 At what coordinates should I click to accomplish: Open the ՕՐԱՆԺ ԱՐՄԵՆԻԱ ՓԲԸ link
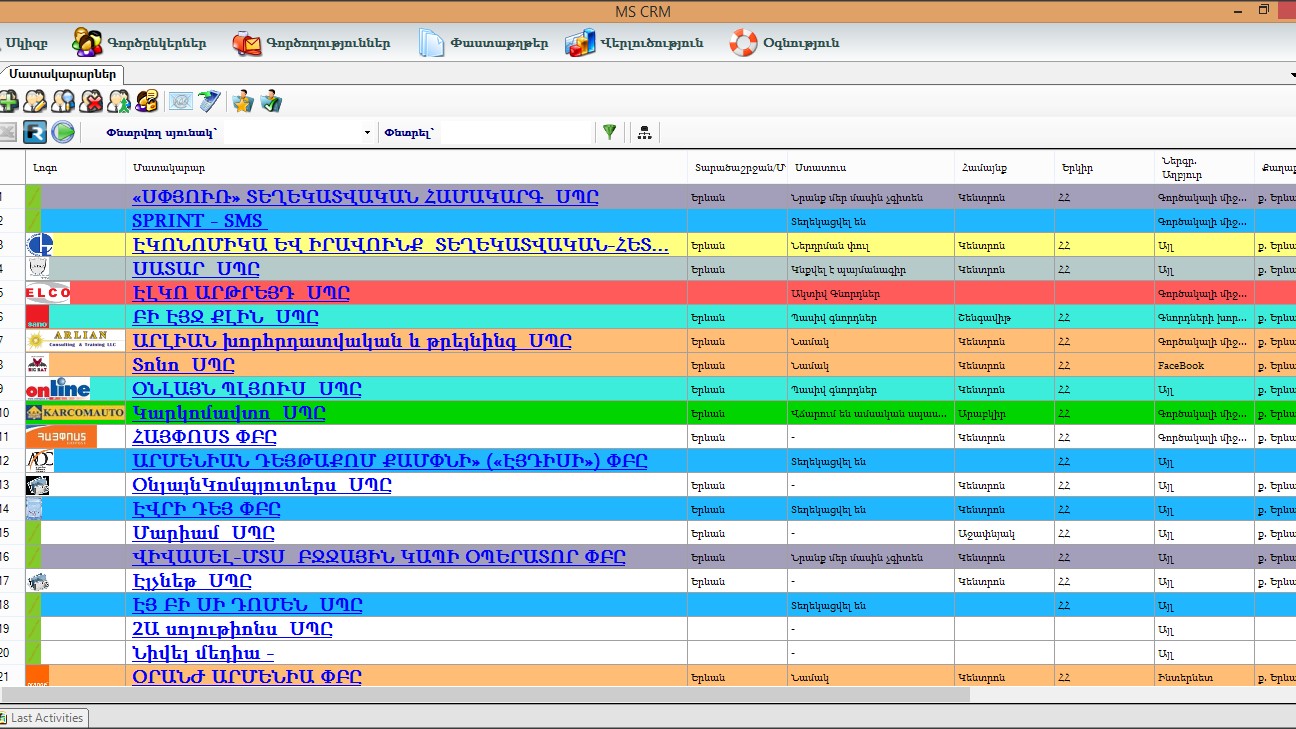tap(247, 677)
